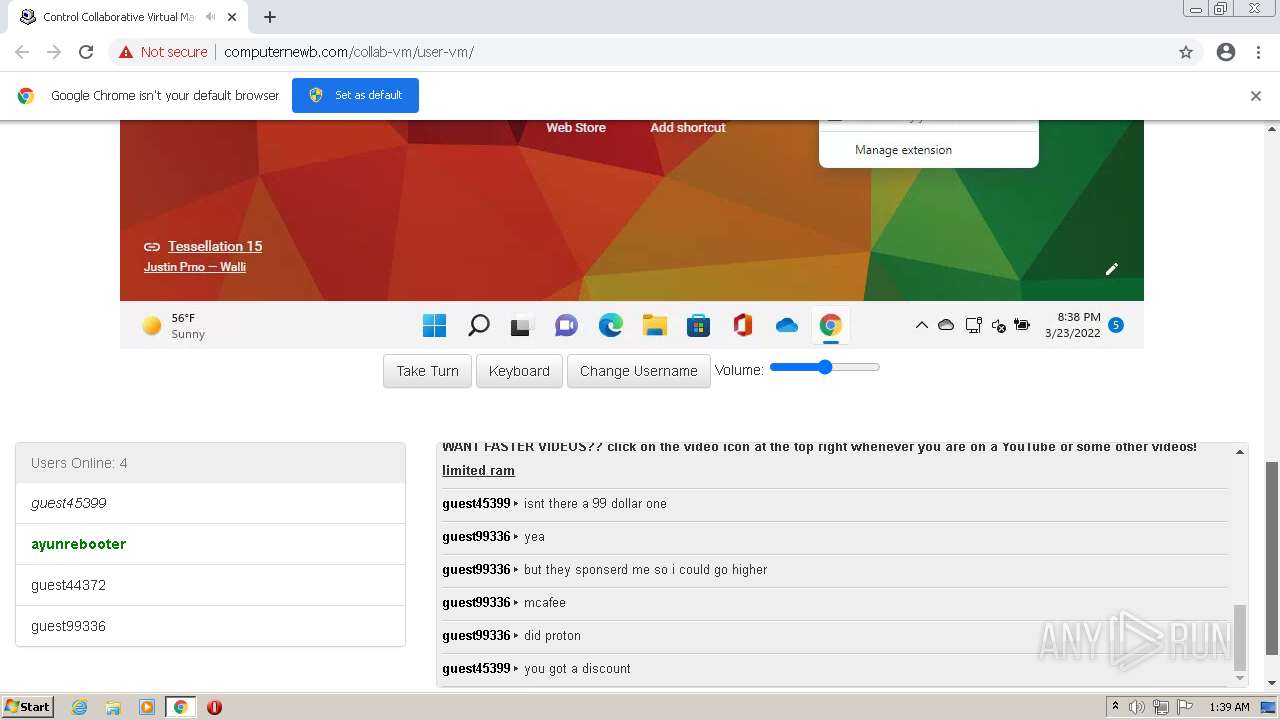The height and width of the screenshot is (720, 1280).
Task: Launch Office from VM taskbar
Action: tap(742, 325)
